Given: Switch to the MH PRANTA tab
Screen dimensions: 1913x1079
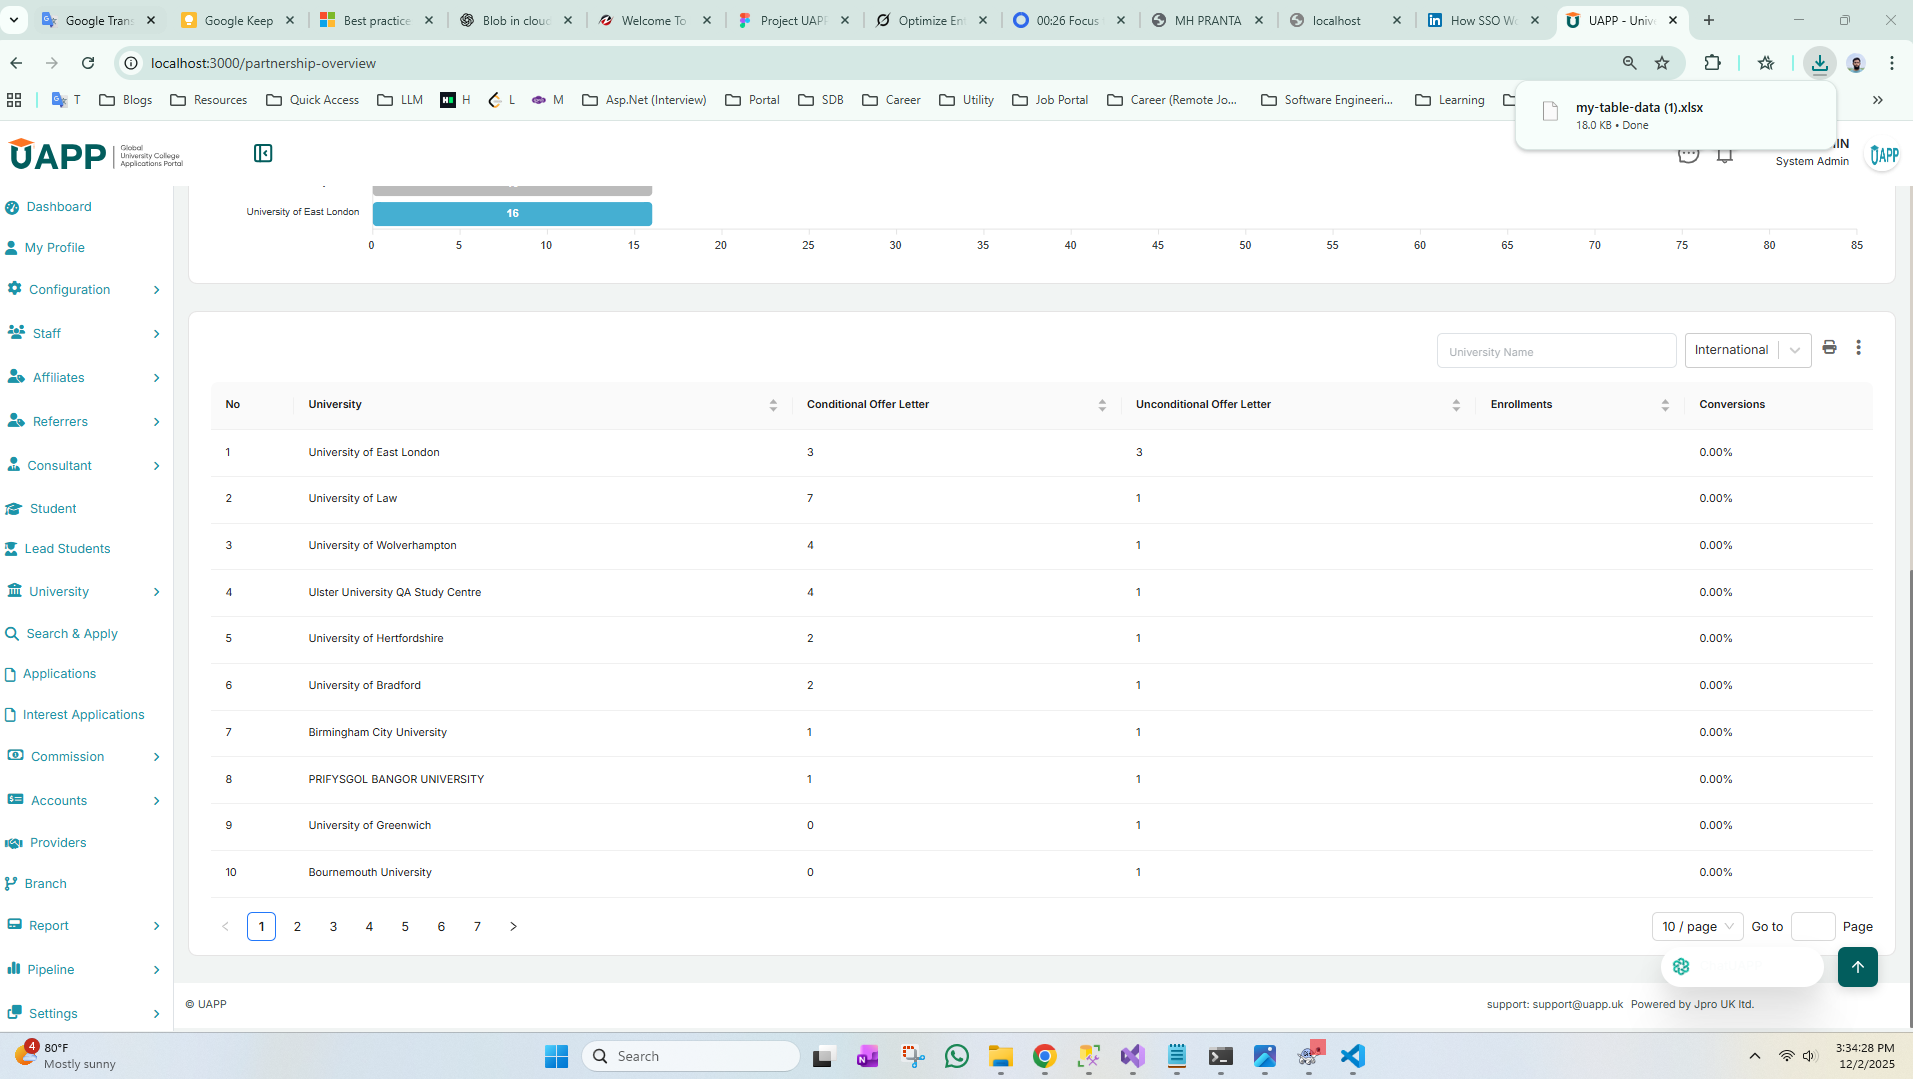Looking at the screenshot, I should point(1207,20).
